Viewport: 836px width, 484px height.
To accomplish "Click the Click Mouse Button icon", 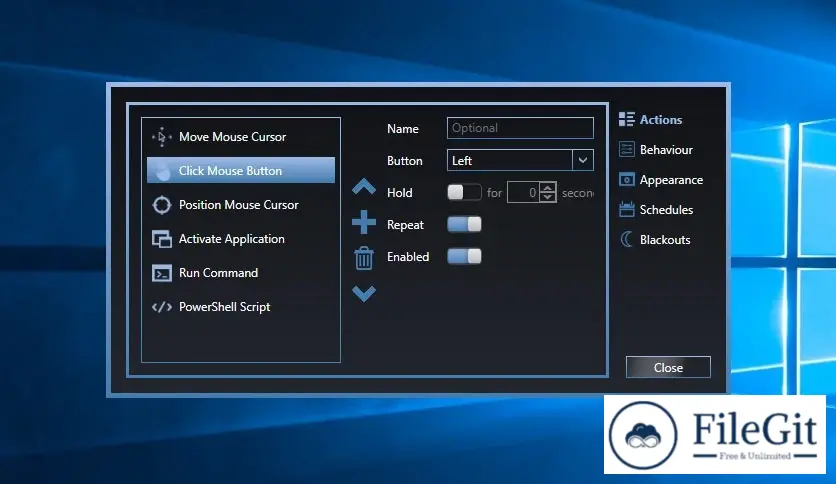I will tap(162, 171).
